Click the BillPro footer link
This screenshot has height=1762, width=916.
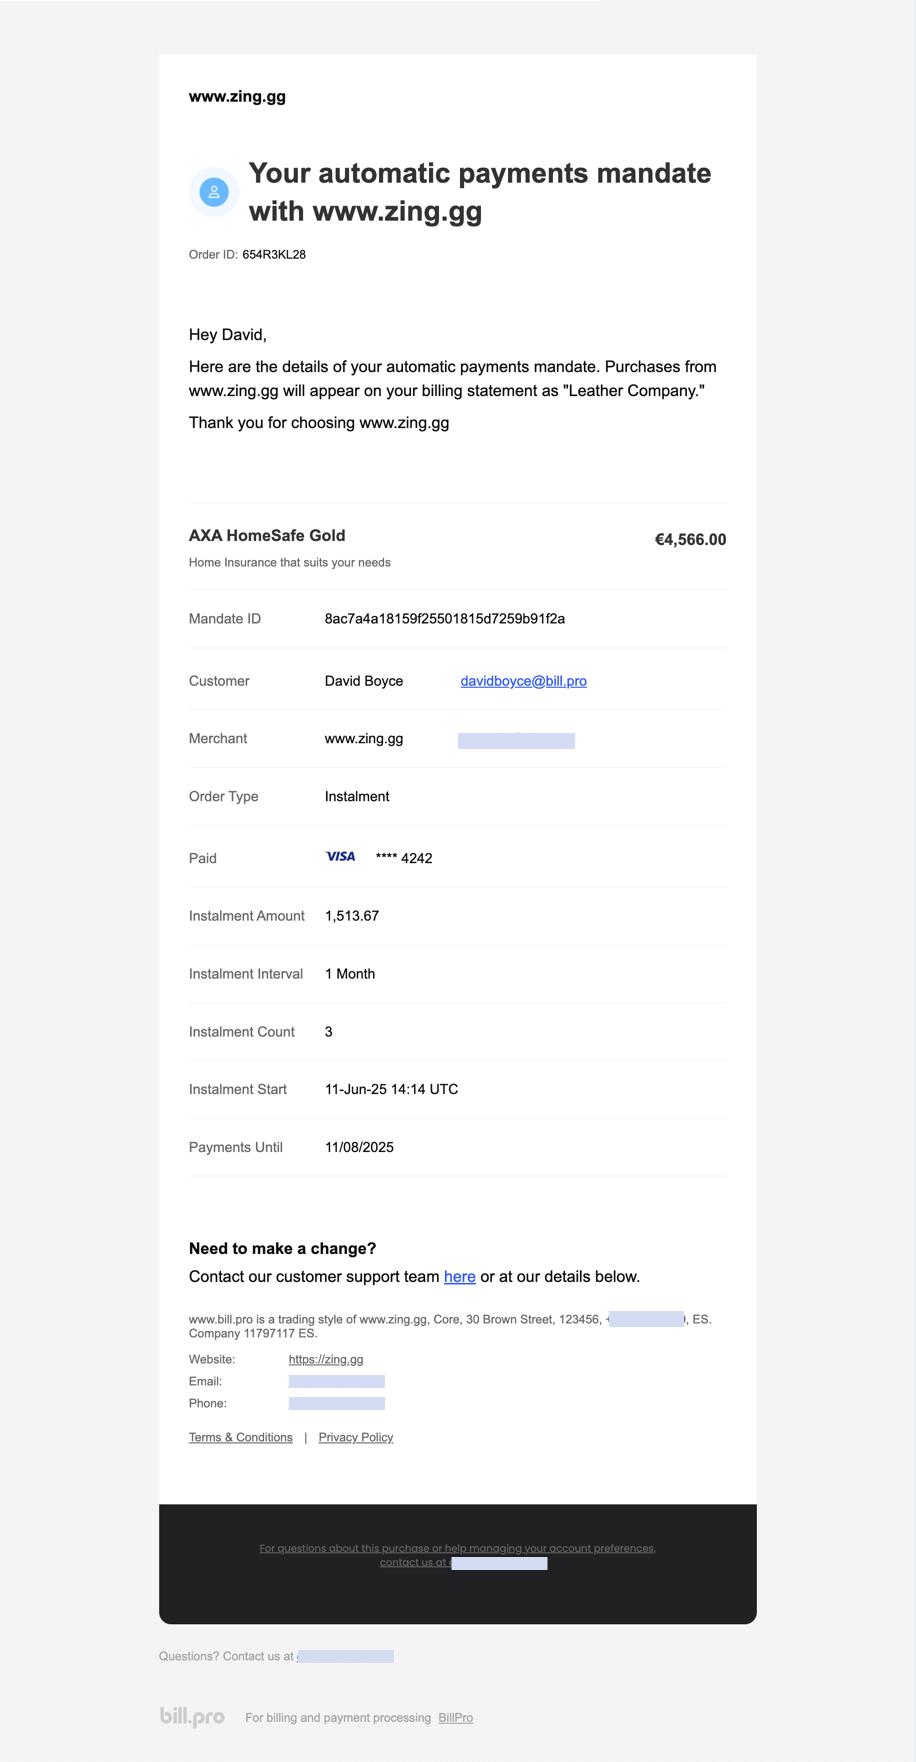click(456, 1718)
